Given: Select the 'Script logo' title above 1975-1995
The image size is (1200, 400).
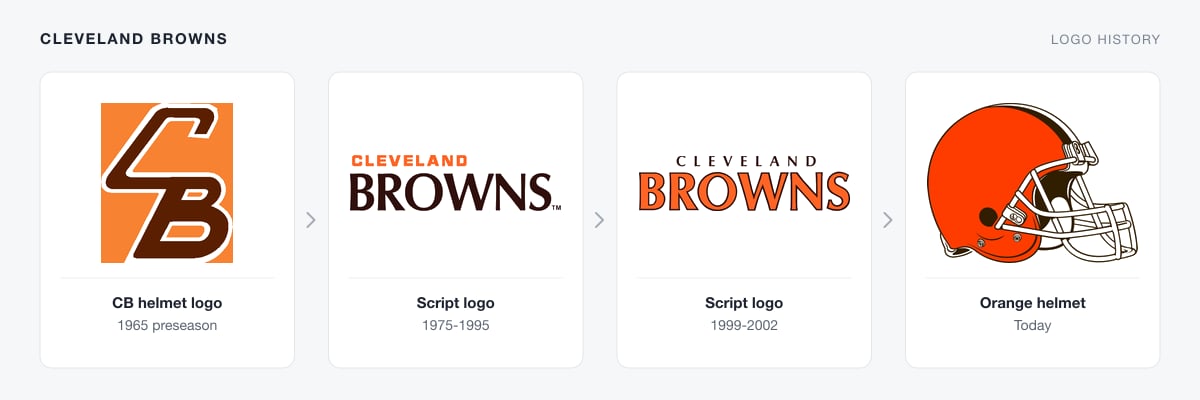Looking at the screenshot, I should pyautogui.click(x=455, y=303).
